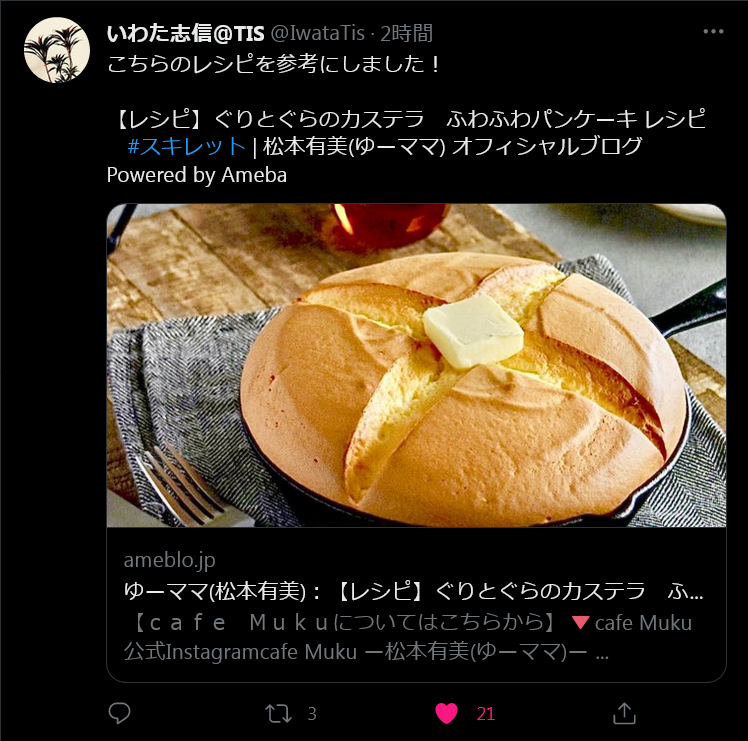Open the share upload icon
The width and height of the screenshot is (748, 741).
click(x=624, y=713)
